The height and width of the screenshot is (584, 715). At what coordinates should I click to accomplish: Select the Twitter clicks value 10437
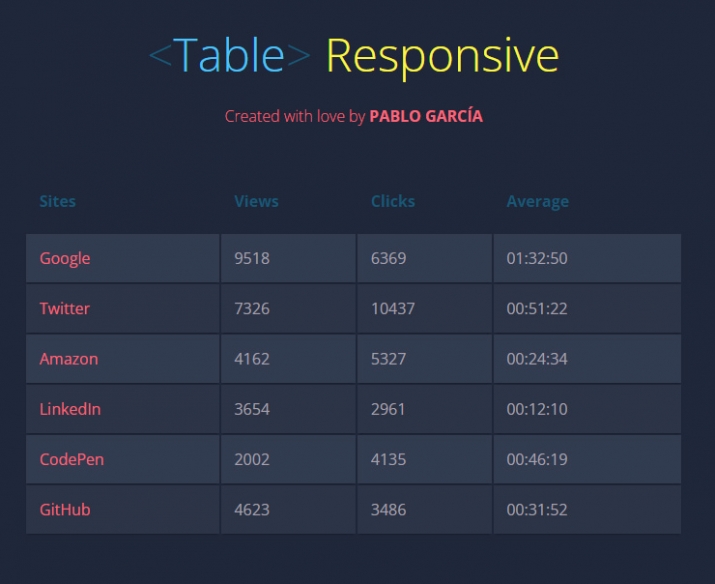pyautogui.click(x=393, y=309)
